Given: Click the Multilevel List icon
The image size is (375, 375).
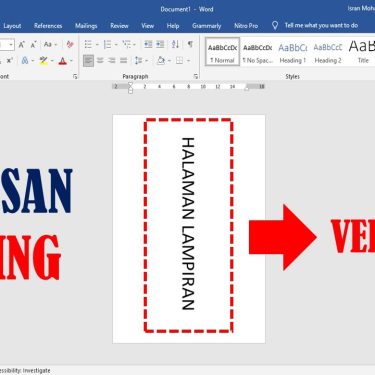Looking at the screenshot, I should tap(126, 44).
